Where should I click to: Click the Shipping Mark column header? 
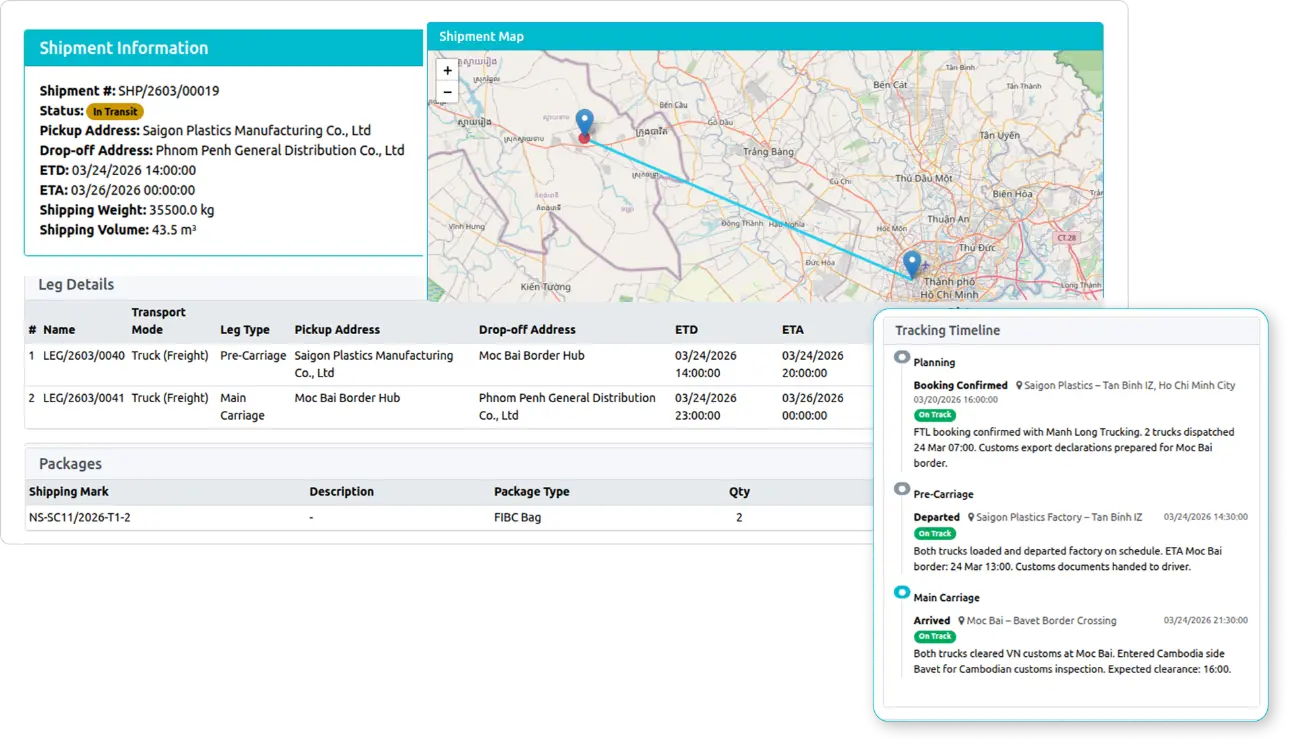click(x=69, y=492)
